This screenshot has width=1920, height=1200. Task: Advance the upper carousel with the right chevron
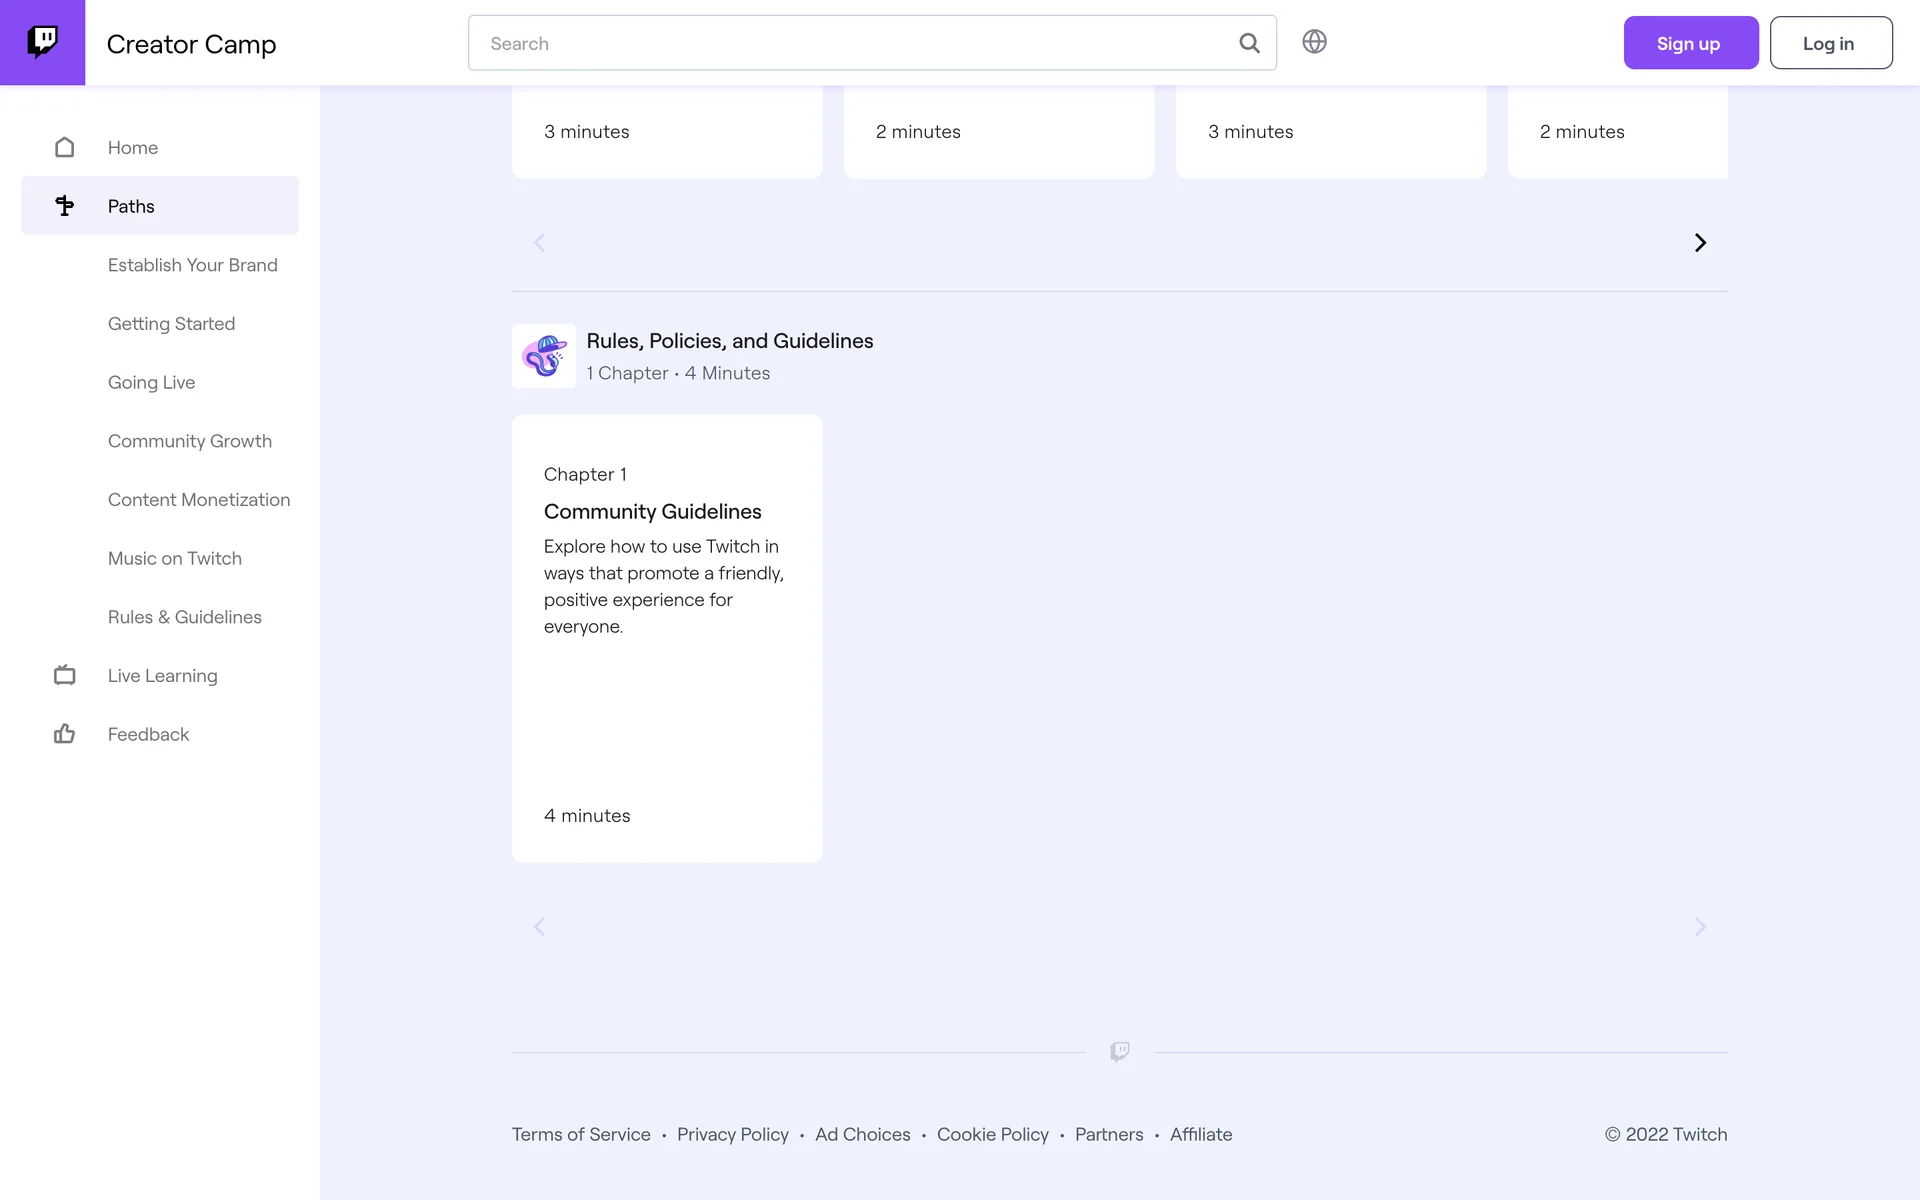1700,243
